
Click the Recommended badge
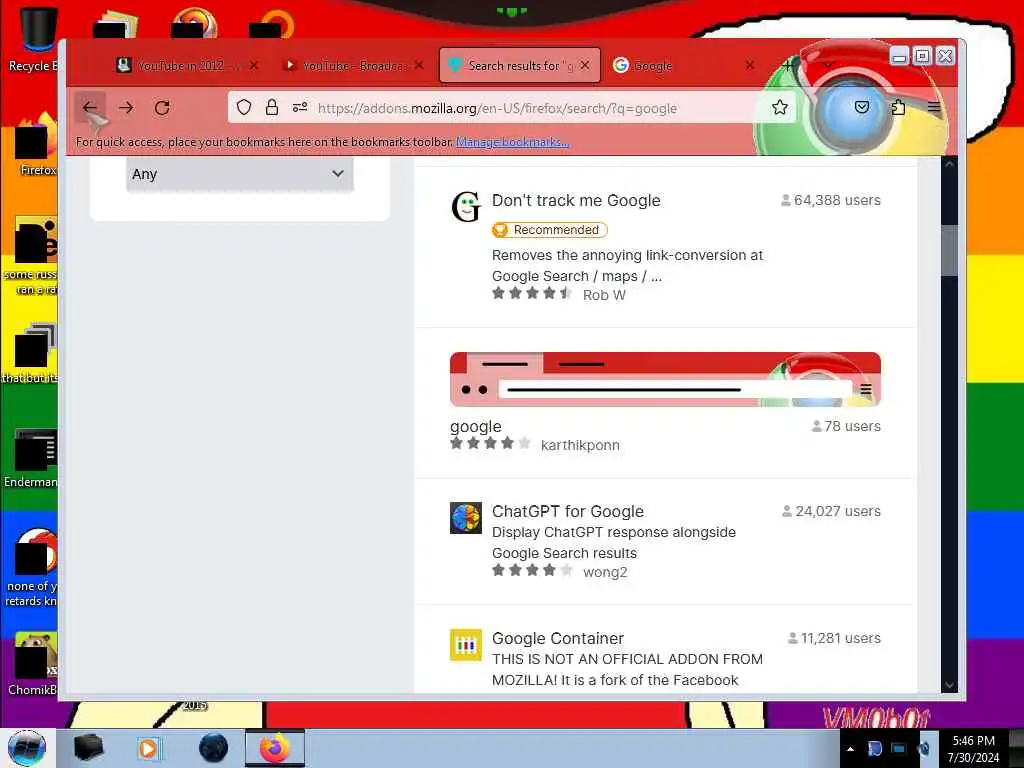pyautogui.click(x=549, y=230)
